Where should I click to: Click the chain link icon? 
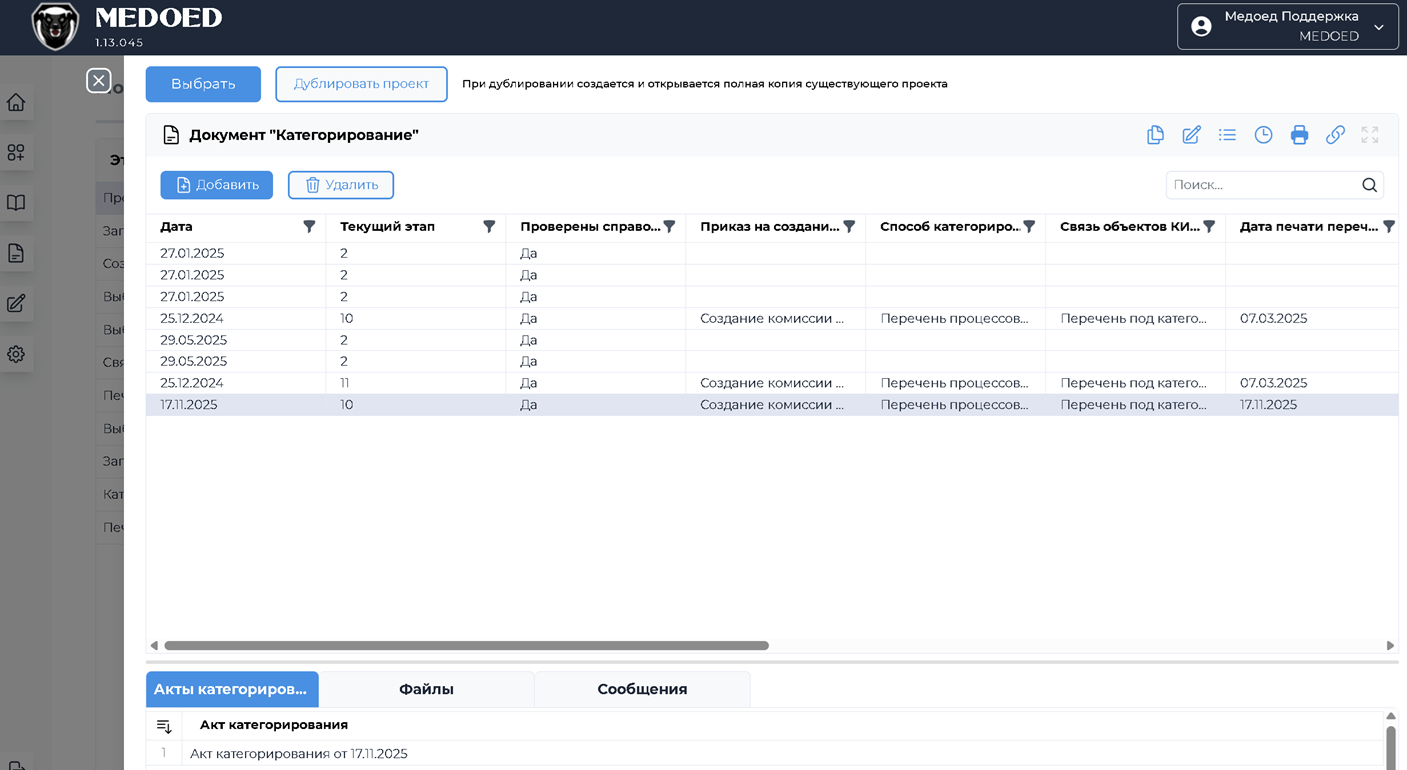point(1335,135)
